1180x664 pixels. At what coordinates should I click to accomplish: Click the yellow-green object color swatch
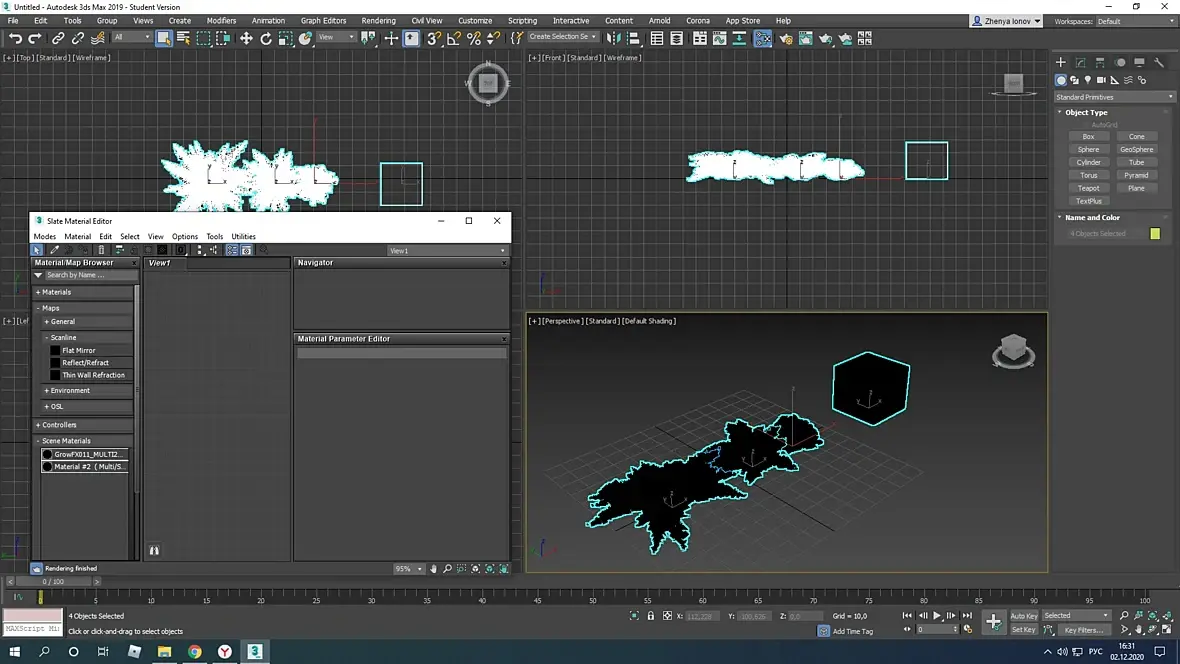point(1155,234)
